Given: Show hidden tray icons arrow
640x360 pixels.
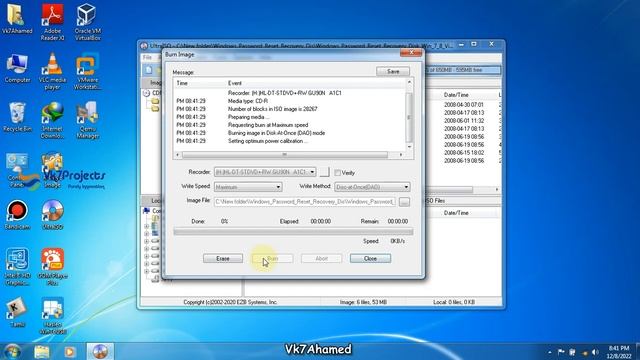Looking at the screenshot, I should pos(550,352).
